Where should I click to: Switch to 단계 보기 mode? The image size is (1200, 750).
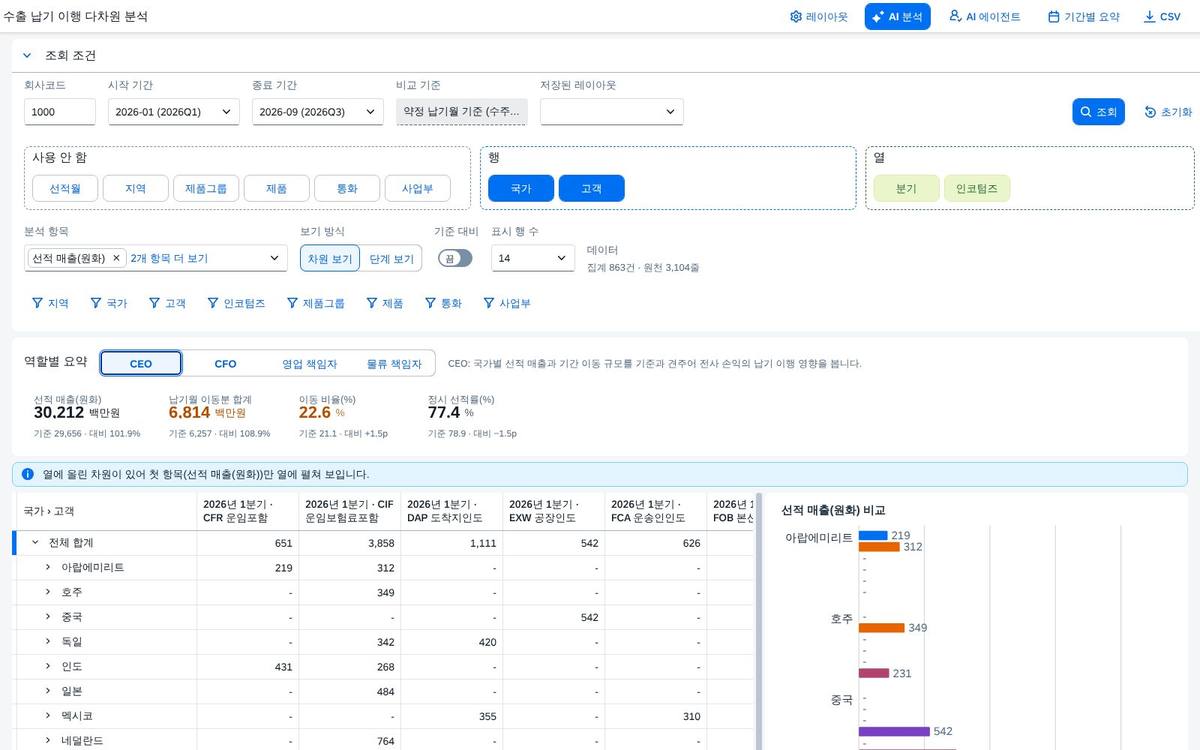[x=391, y=258]
